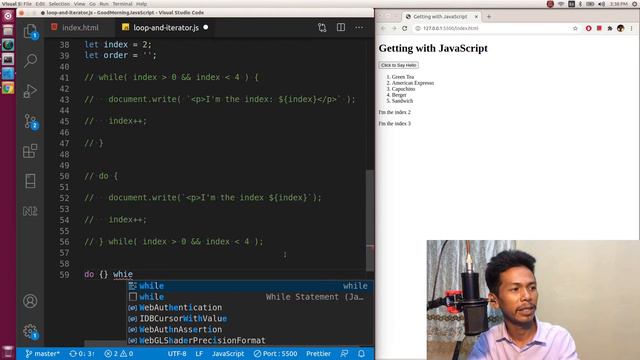Viewport: 640px width, 360px height.
Task: Change the UTF-8 encoding in status bar
Action: coord(177,353)
